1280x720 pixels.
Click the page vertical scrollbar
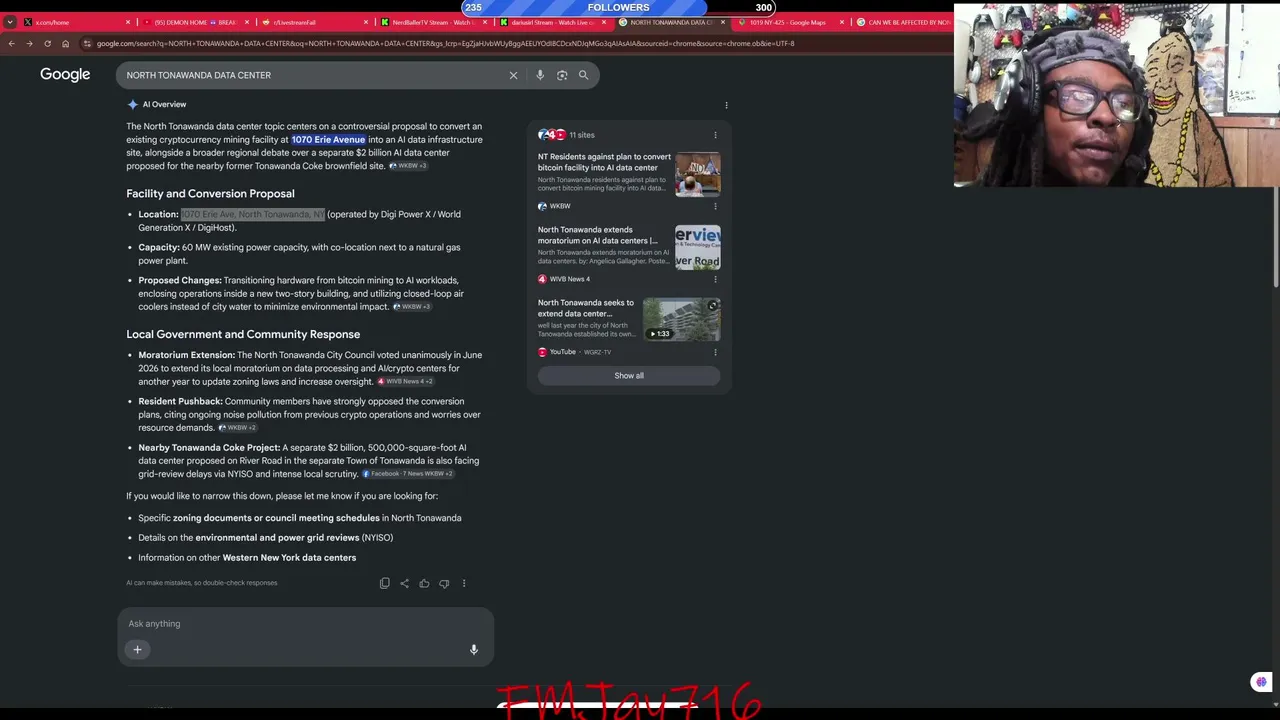1275,236
